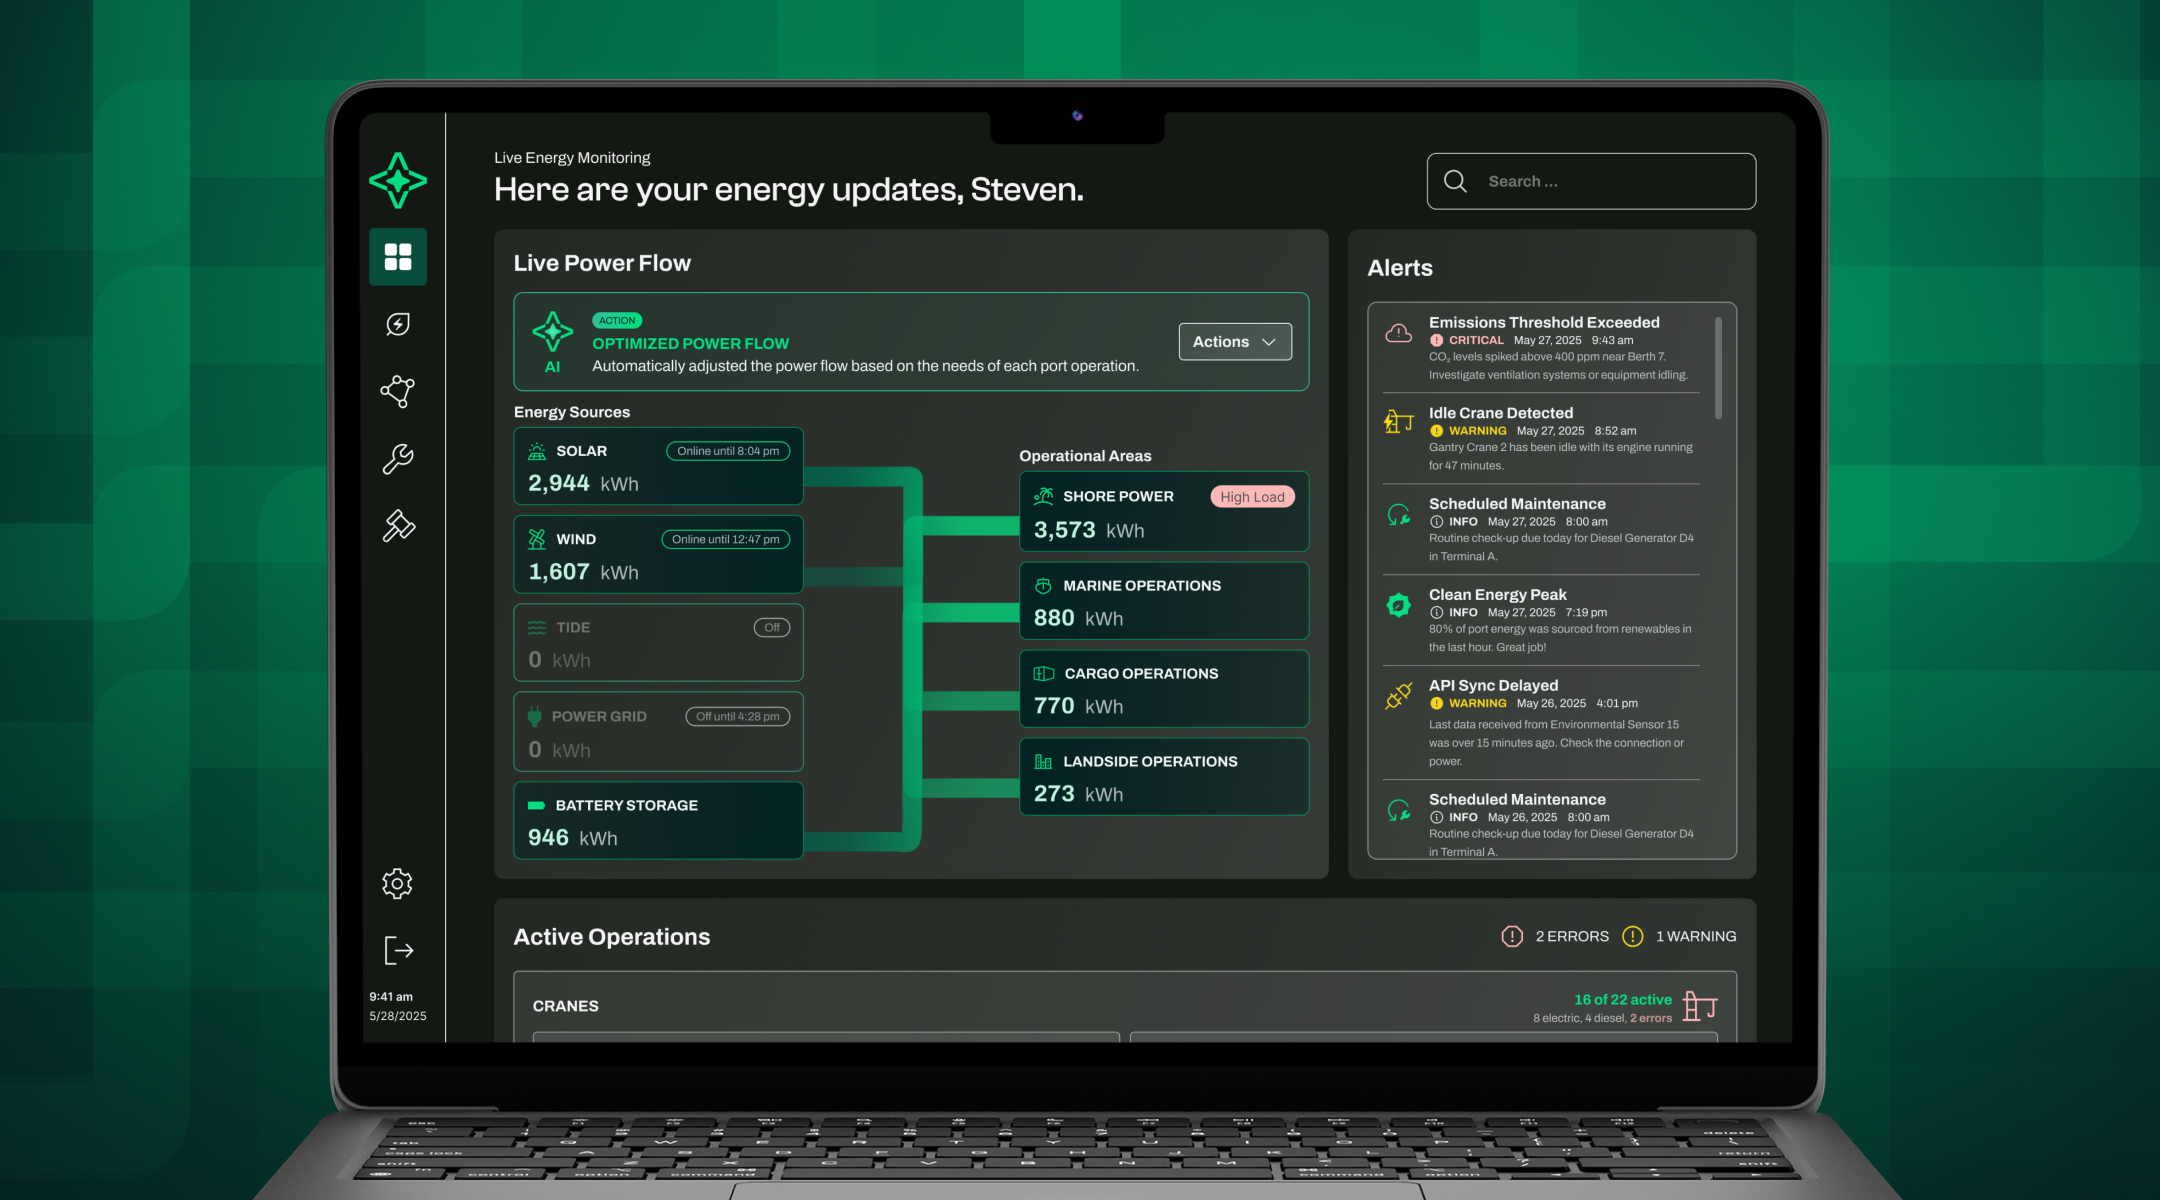Screen dimensions: 2160x1200
Task: Open the dashboard grid icon in sidebar
Action: tap(398, 257)
